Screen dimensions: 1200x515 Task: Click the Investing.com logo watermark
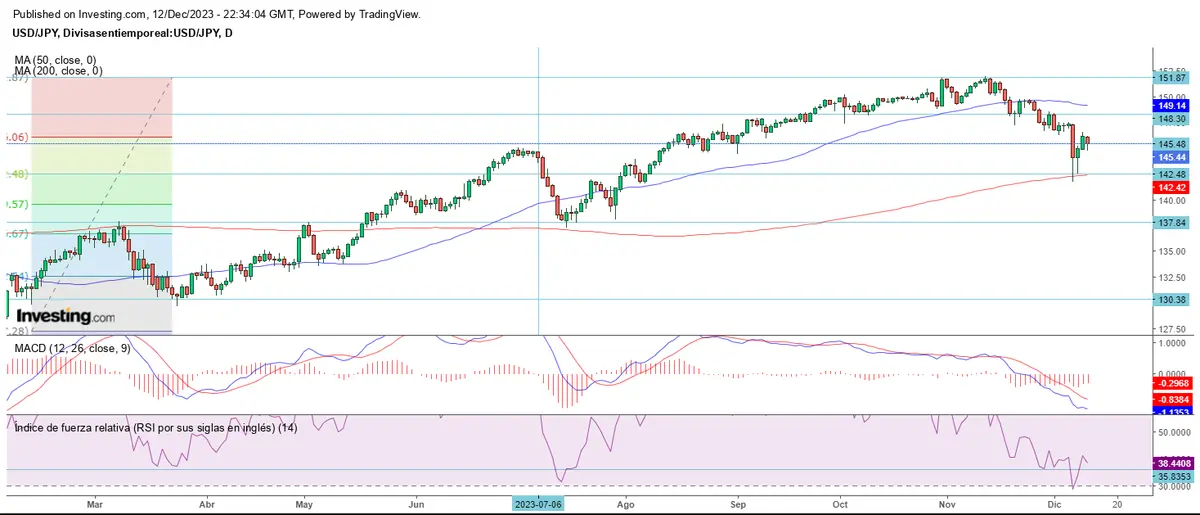point(65,316)
